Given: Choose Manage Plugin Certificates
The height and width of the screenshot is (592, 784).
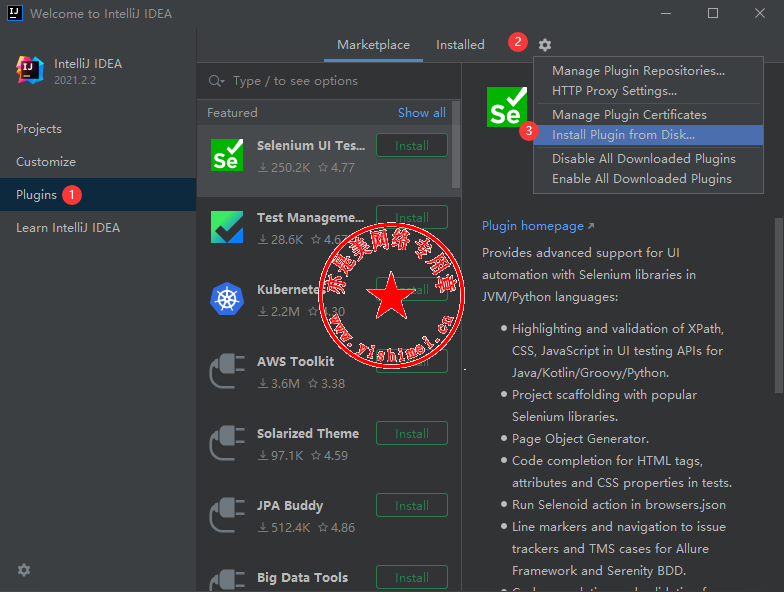Looking at the screenshot, I should click(648, 114).
